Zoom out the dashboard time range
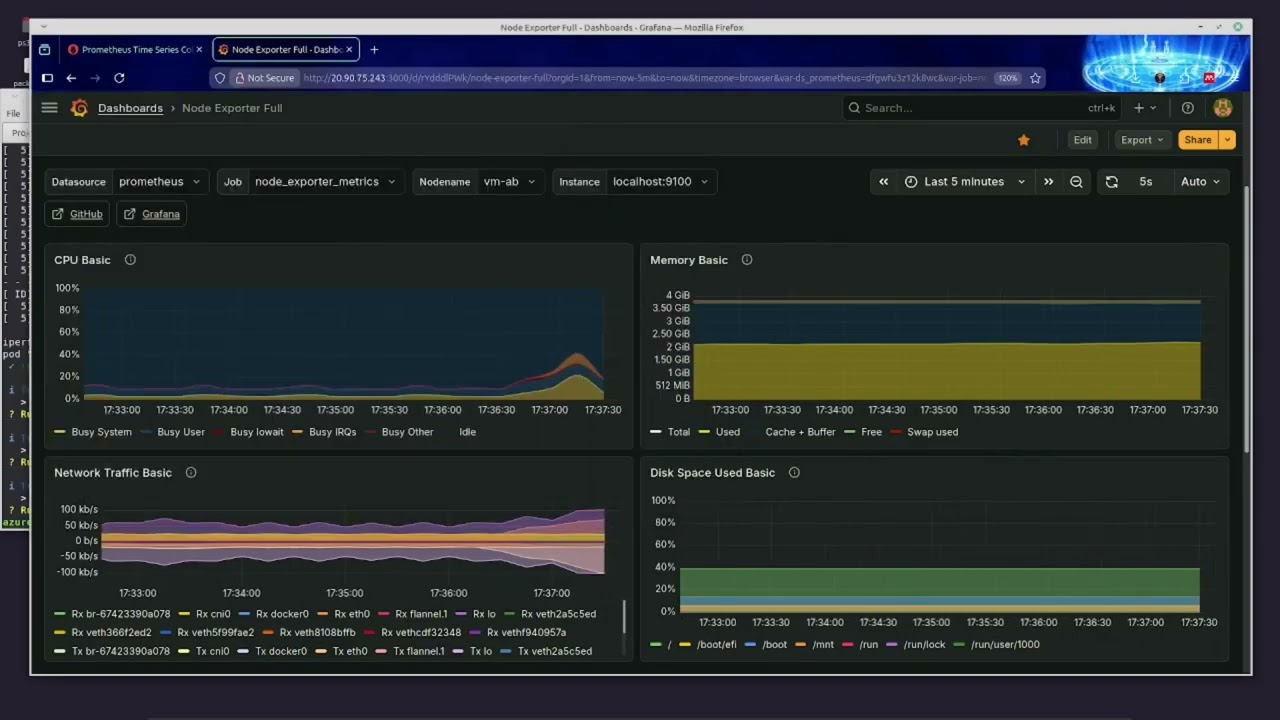1280x720 pixels. pos(1076,182)
